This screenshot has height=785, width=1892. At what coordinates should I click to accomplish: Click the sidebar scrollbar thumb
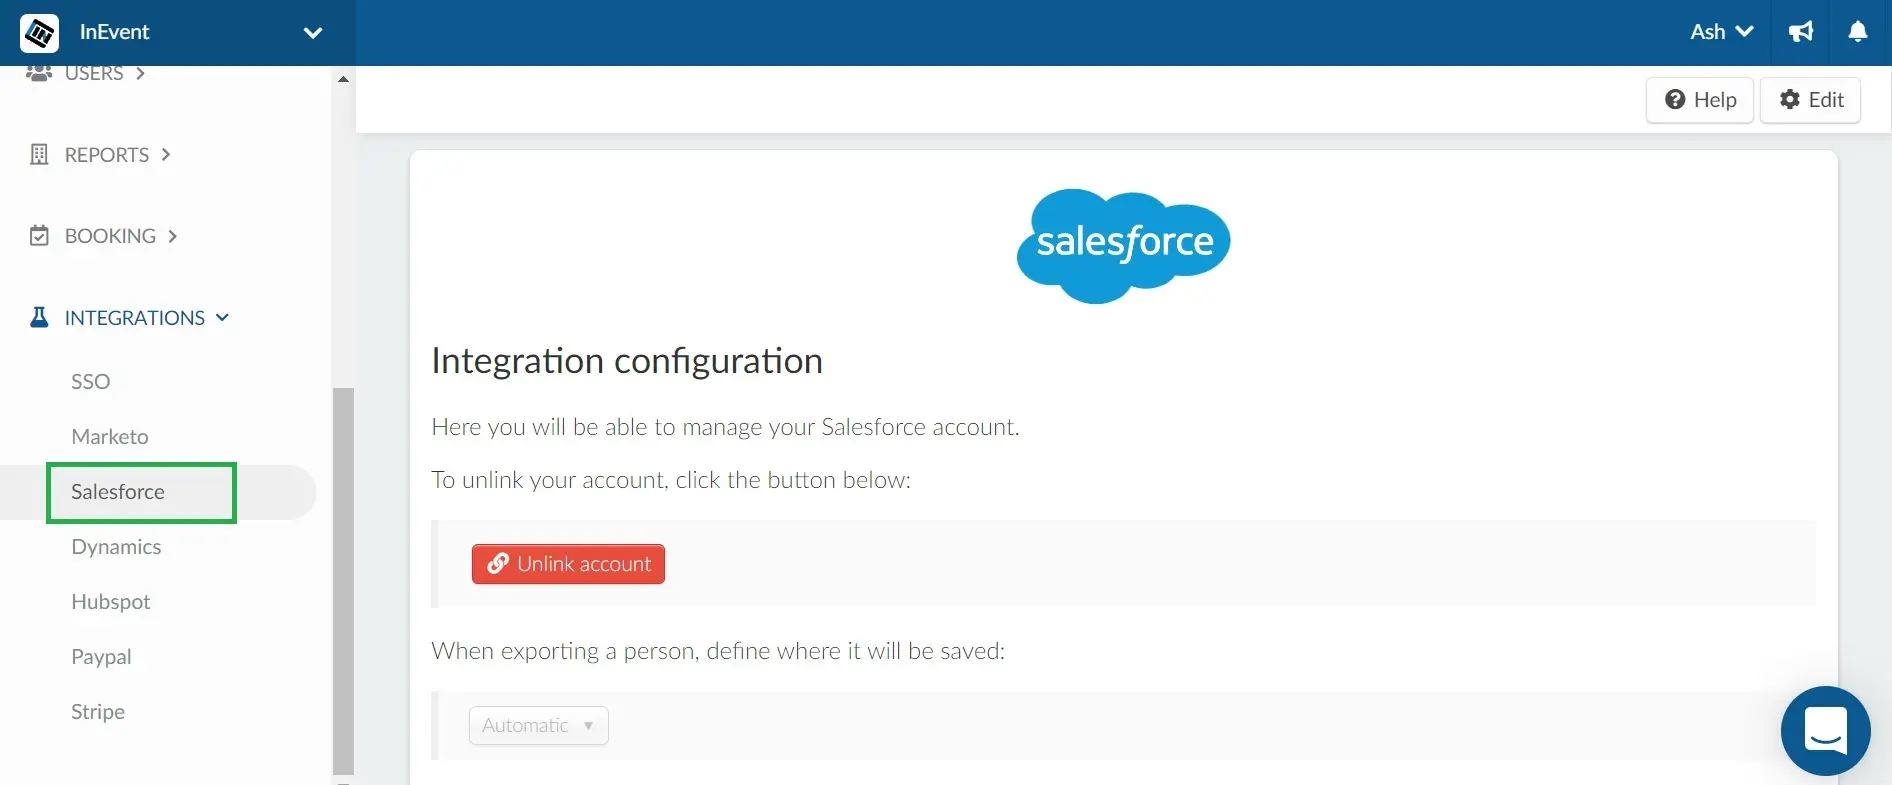343,580
